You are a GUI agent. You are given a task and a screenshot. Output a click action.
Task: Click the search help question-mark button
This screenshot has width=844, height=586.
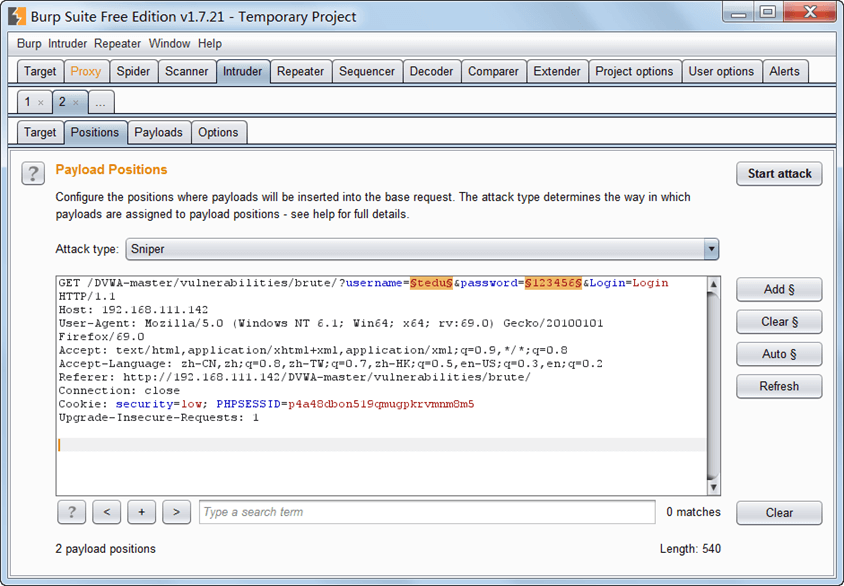coord(71,512)
